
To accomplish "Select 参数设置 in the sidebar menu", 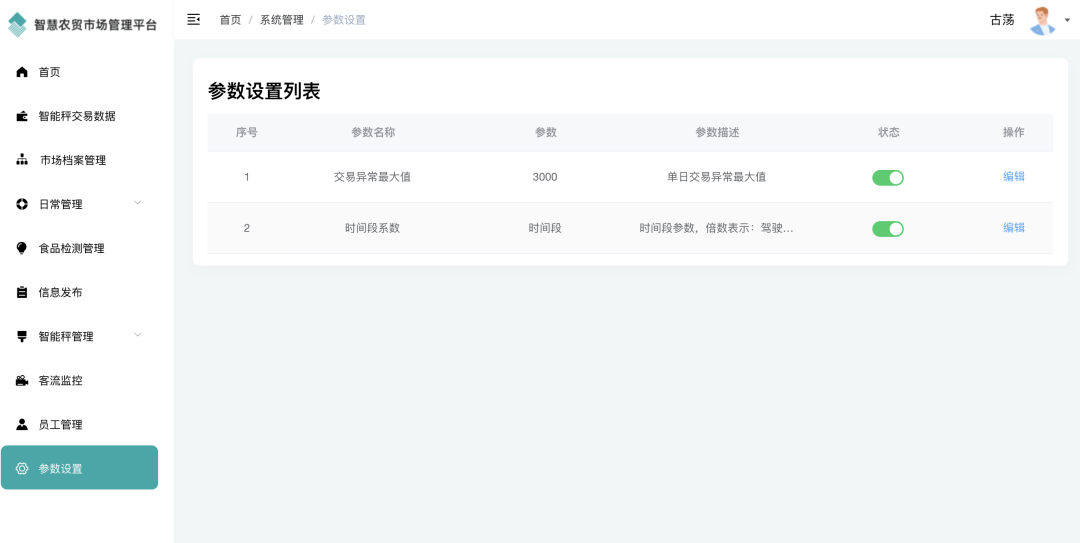I will (x=79, y=468).
